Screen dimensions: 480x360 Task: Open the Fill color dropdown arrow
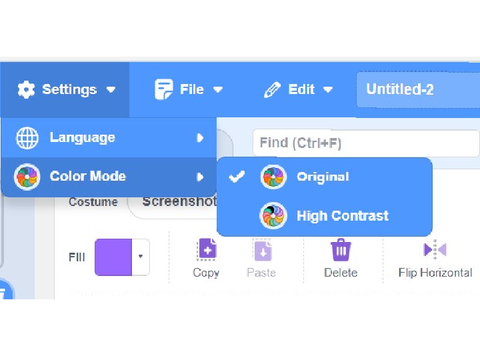point(141,256)
